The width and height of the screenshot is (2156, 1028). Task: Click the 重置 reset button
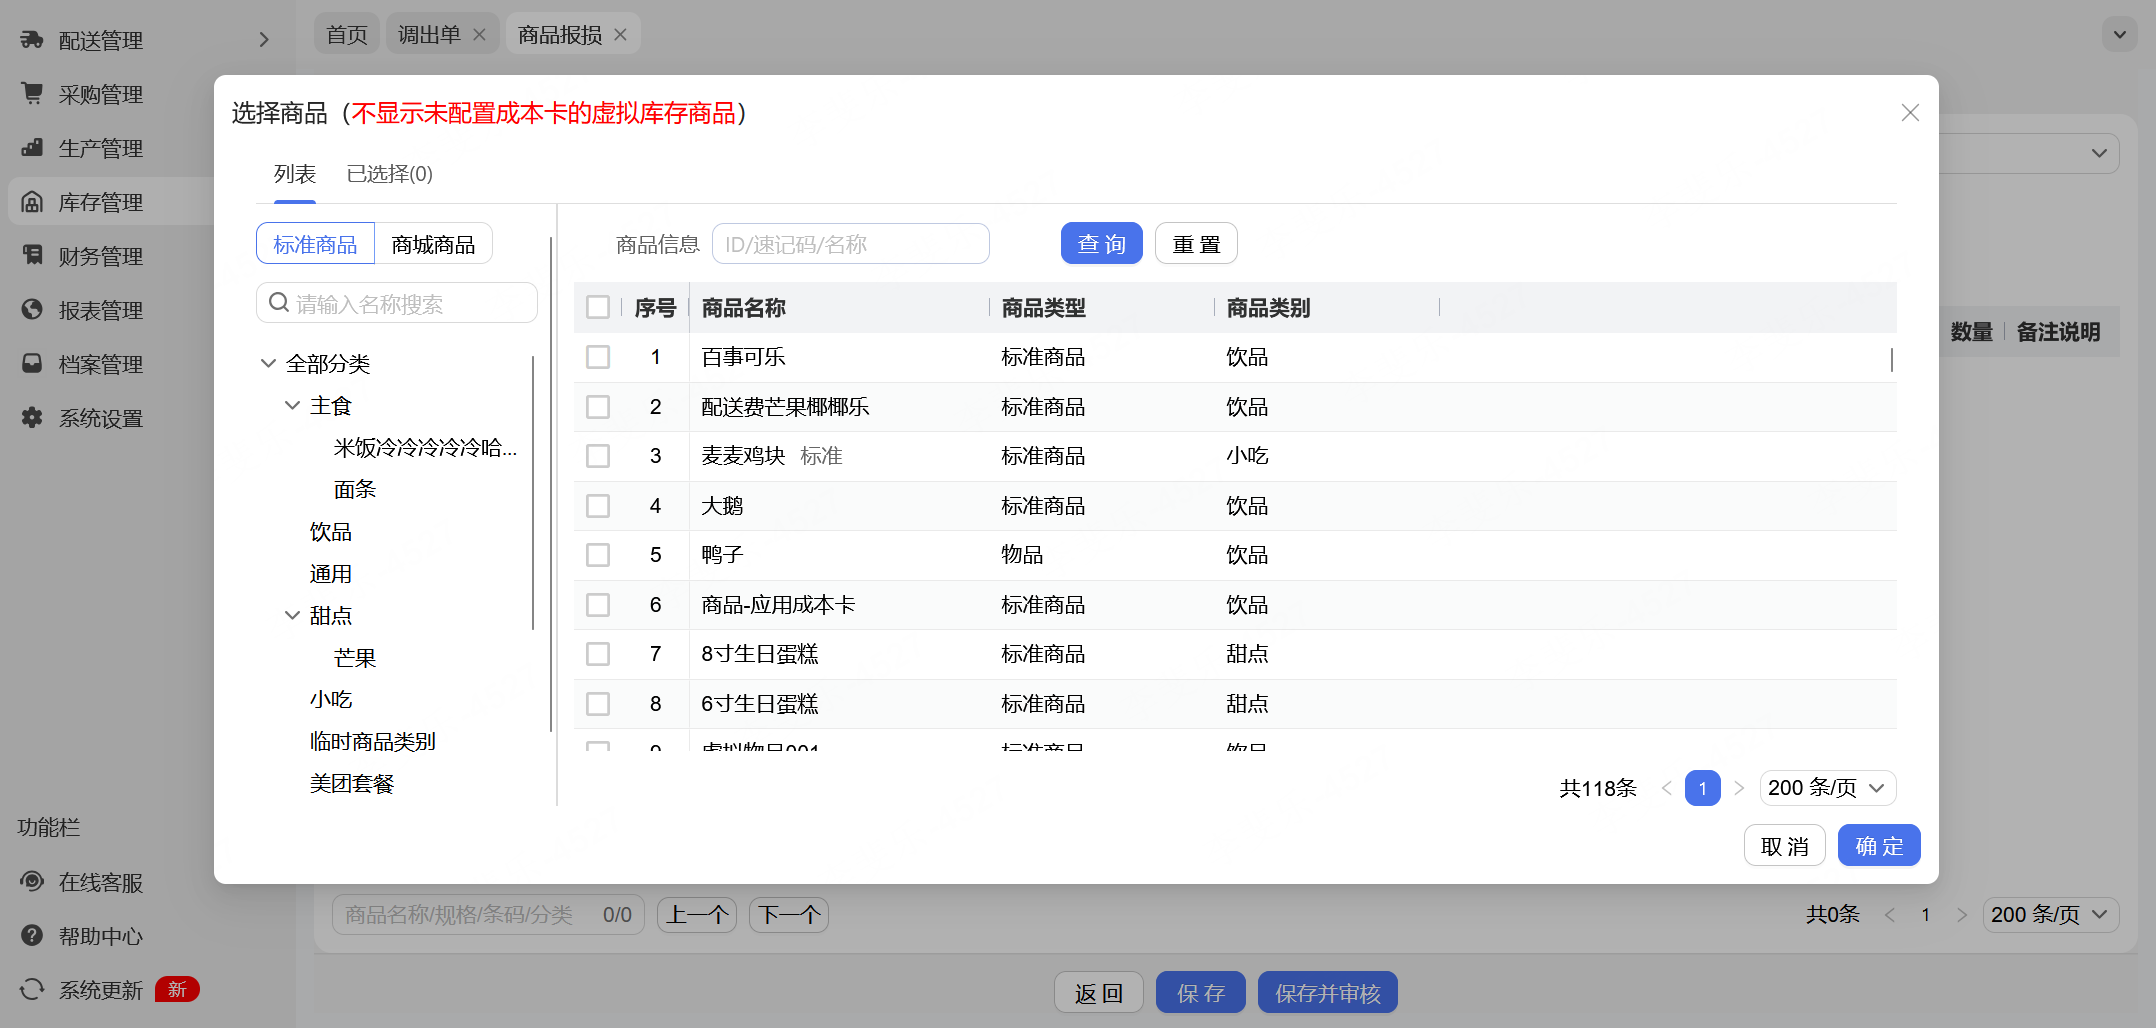[1196, 244]
